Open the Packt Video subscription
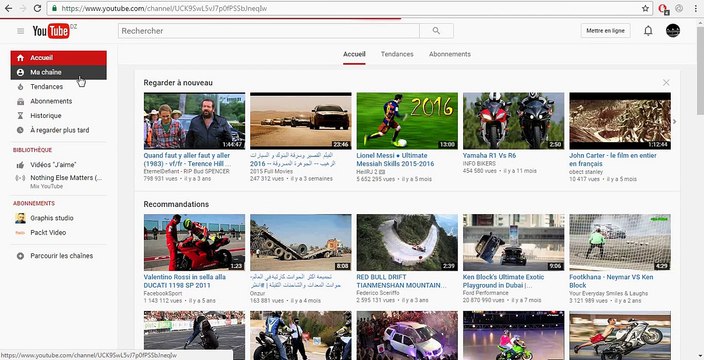 (48, 233)
